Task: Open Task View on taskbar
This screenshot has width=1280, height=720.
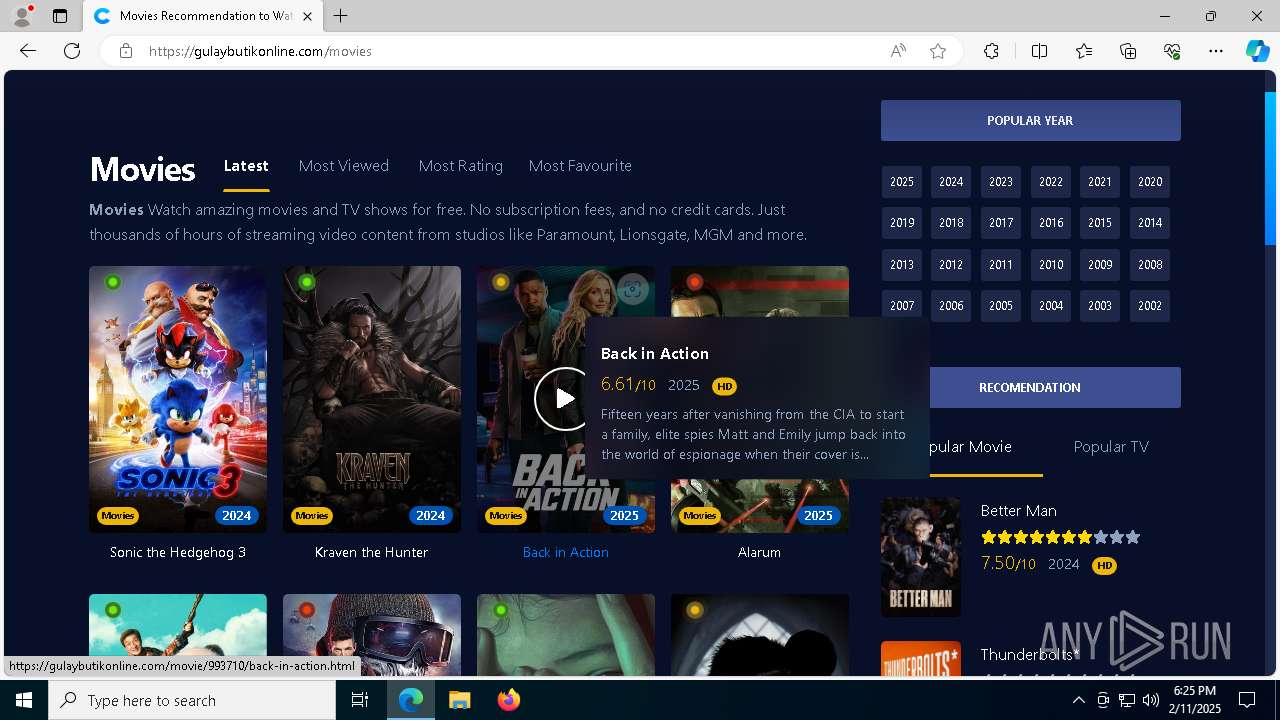Action: click(x=360, y=700)
